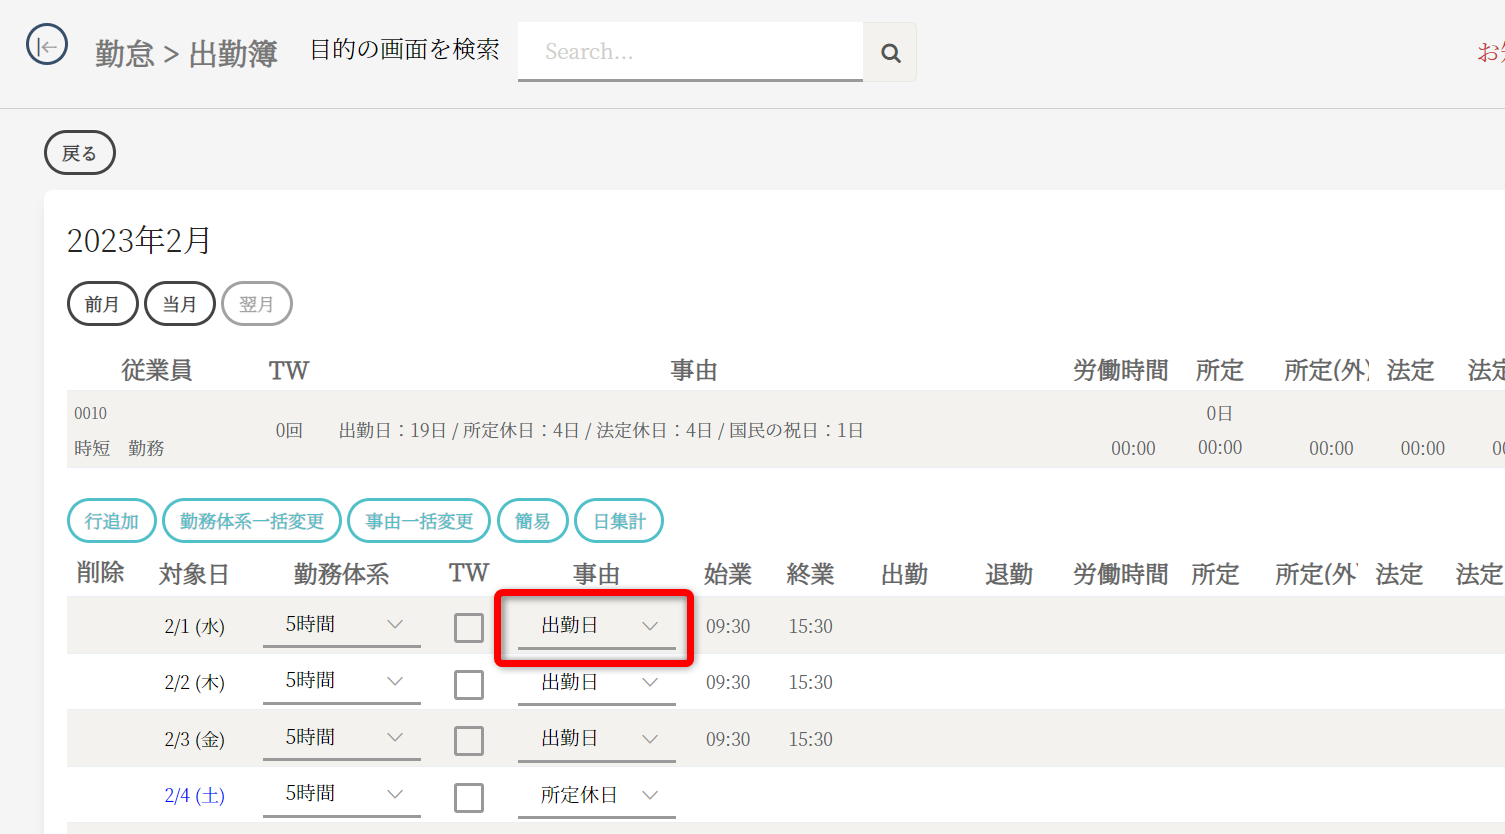Enable TW checkbox on 2/3 (金) row
Image resolution: width=1505 pixels, height=834 pixels.
tap(469, 741)
